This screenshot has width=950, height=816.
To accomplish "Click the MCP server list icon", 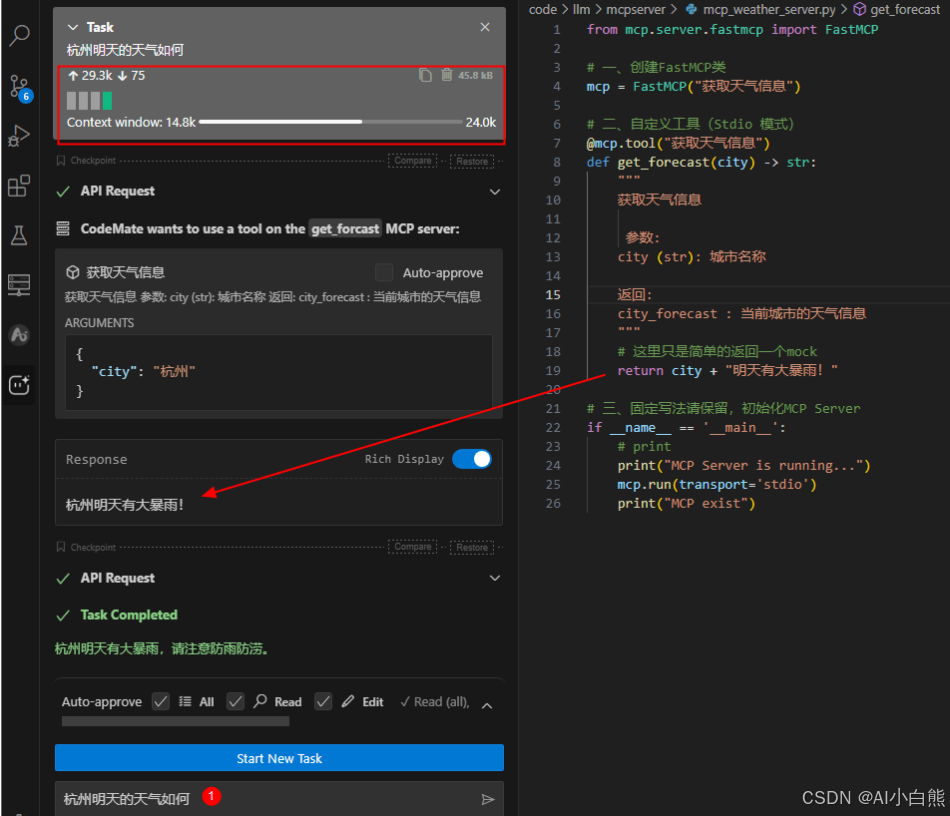I will click(63, 228).
